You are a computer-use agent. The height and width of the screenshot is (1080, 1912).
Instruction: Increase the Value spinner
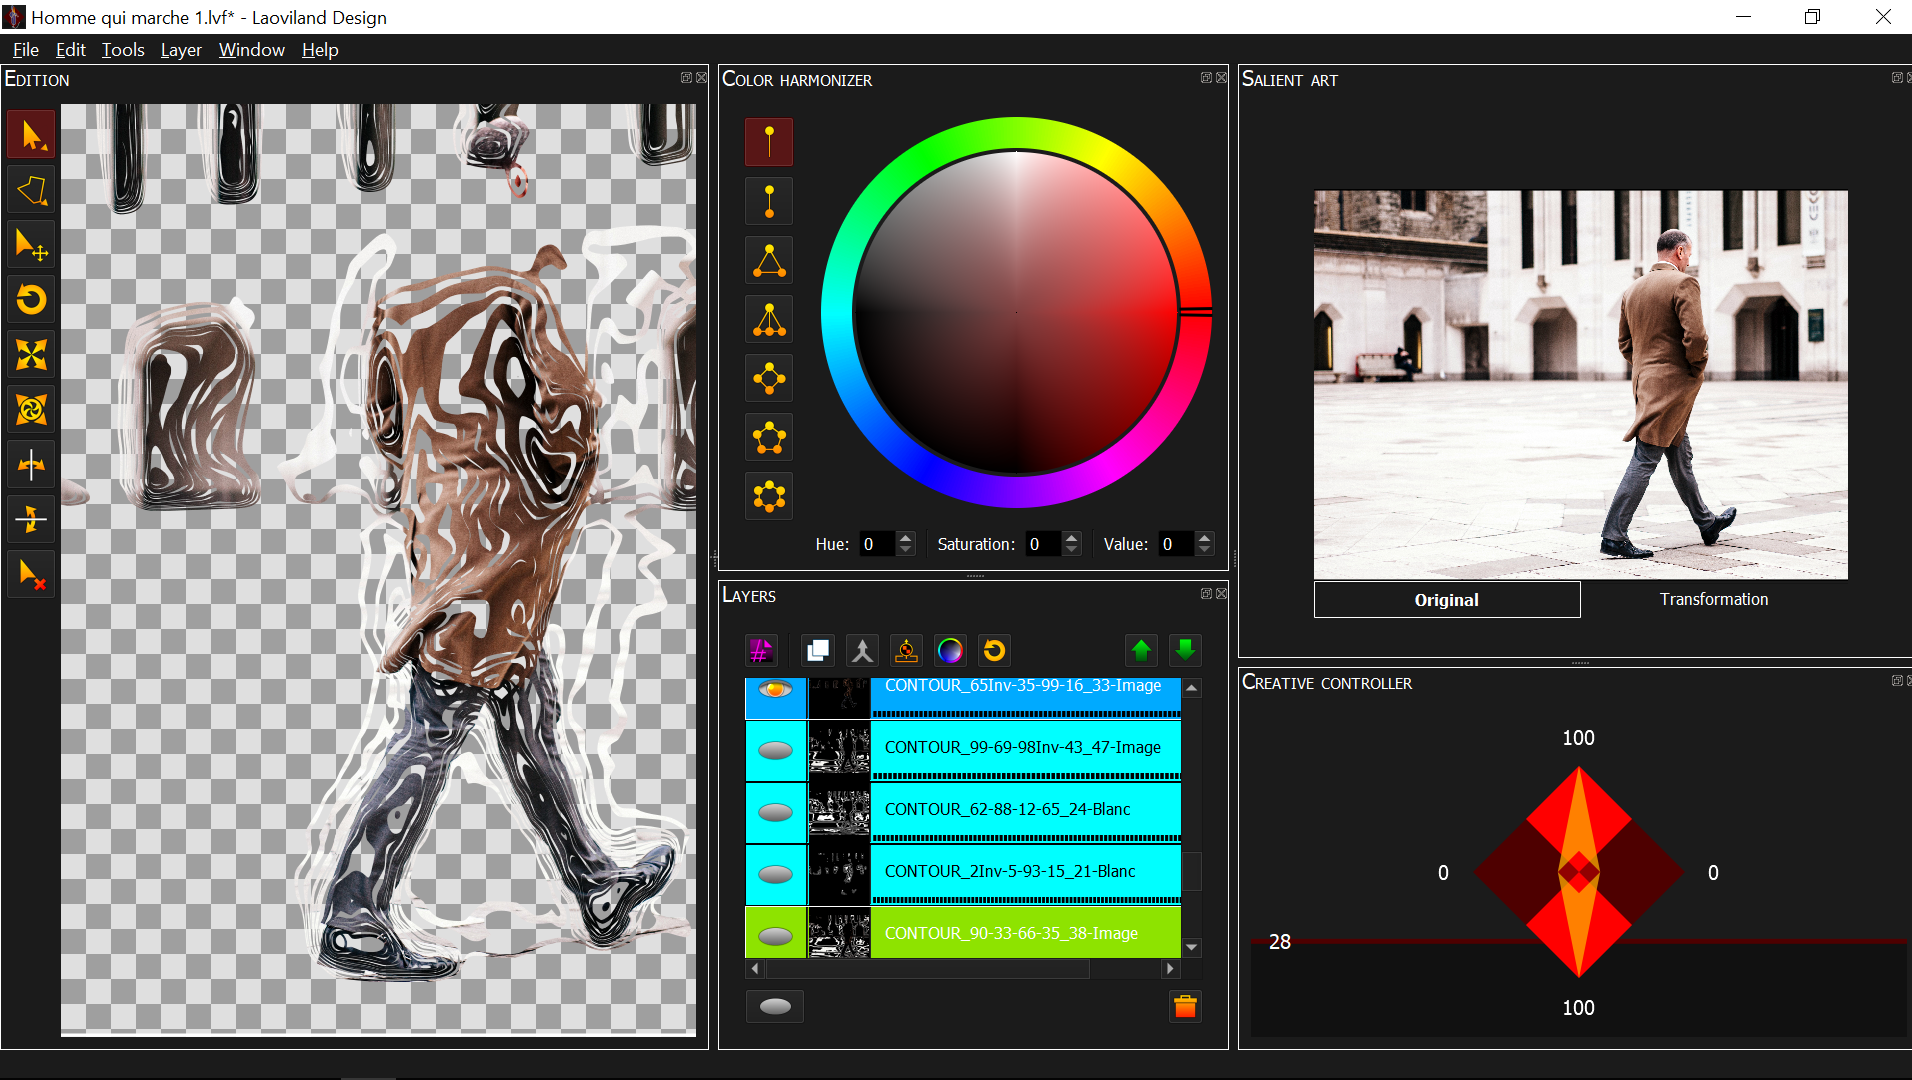1205,538
